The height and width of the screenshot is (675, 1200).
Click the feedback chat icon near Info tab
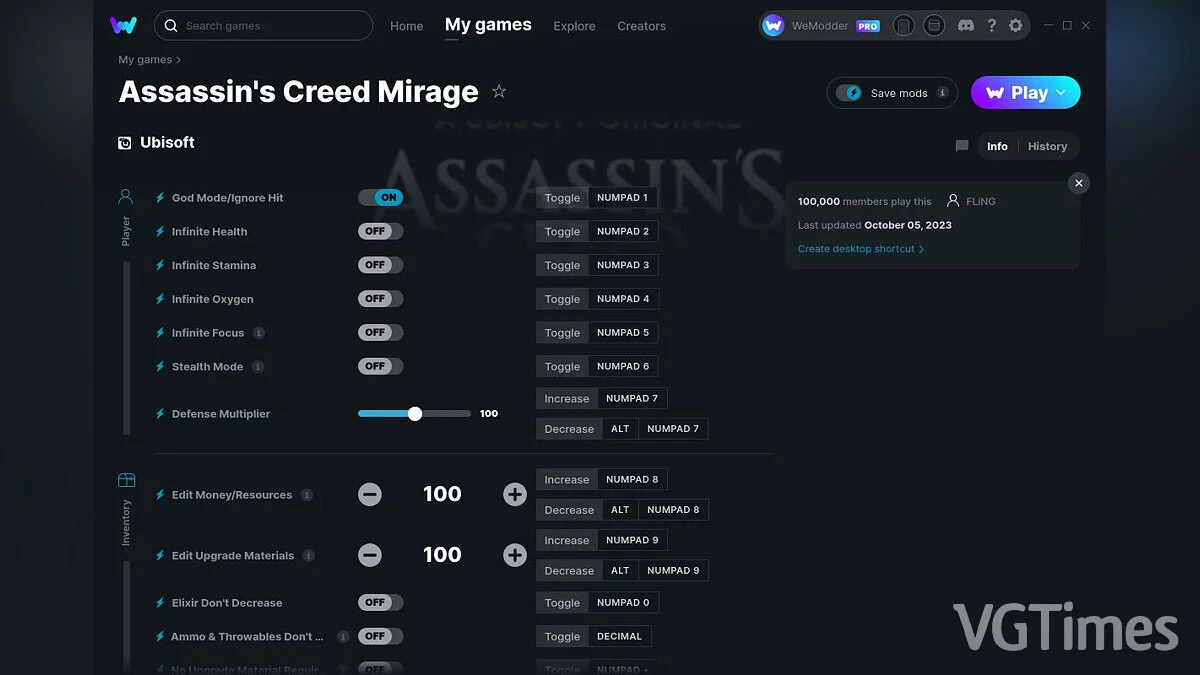click(x=961, y=146)
